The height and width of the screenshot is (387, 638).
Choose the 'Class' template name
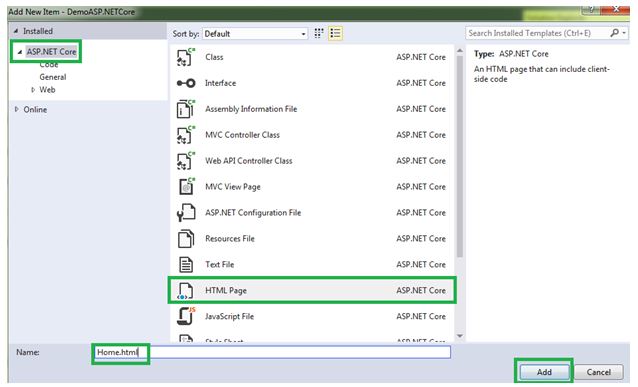214,57
